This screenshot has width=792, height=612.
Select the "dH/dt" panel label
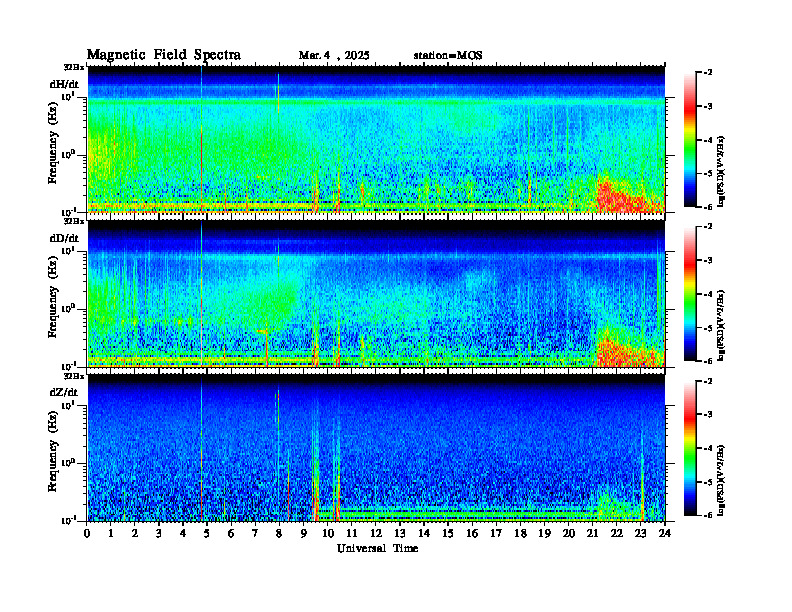tap(64, 84)
